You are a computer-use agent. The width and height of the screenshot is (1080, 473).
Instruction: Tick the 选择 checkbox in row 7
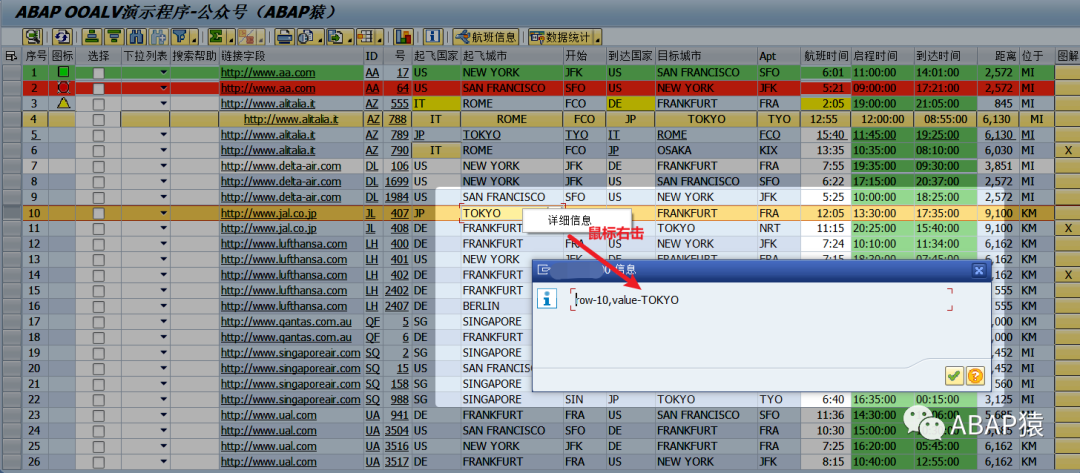click(x=99, y=167)
